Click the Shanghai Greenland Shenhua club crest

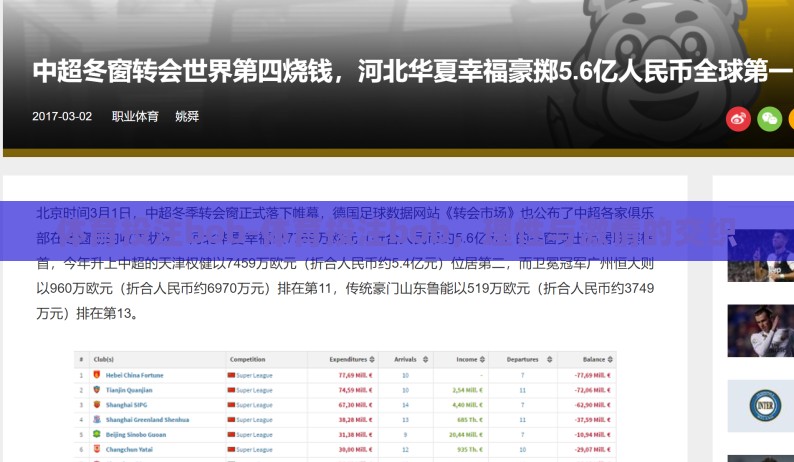(97, 419)
